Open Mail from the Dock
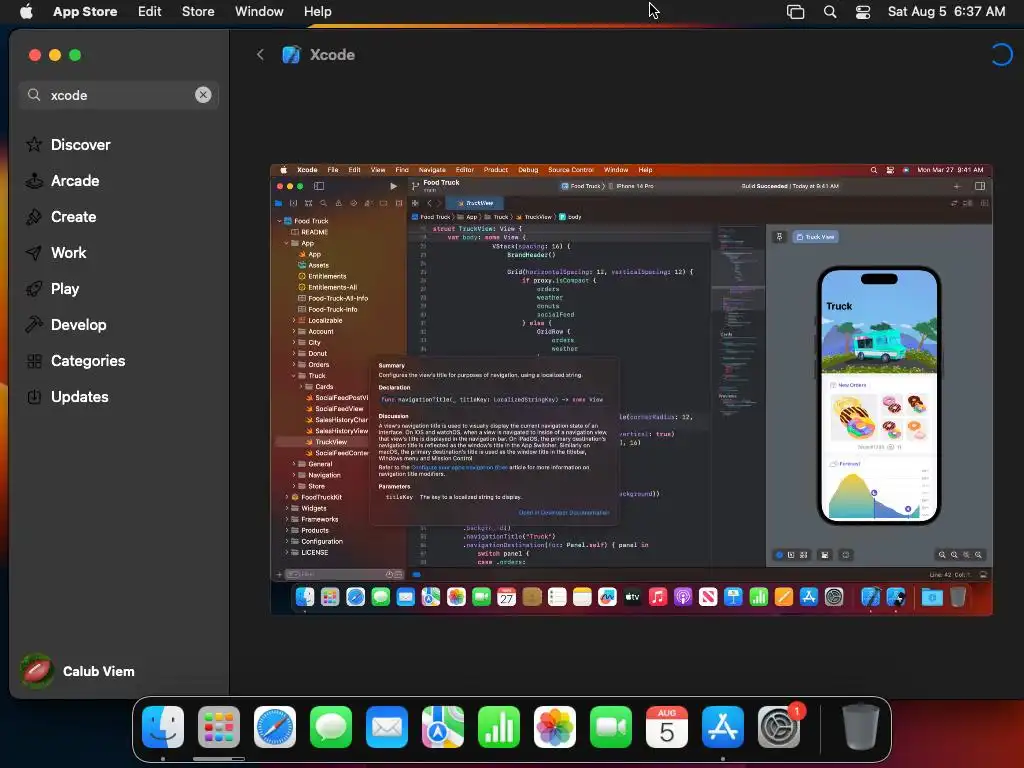Screen dimensions: 1024x768 pyautogui.click(x=387, y=726)
